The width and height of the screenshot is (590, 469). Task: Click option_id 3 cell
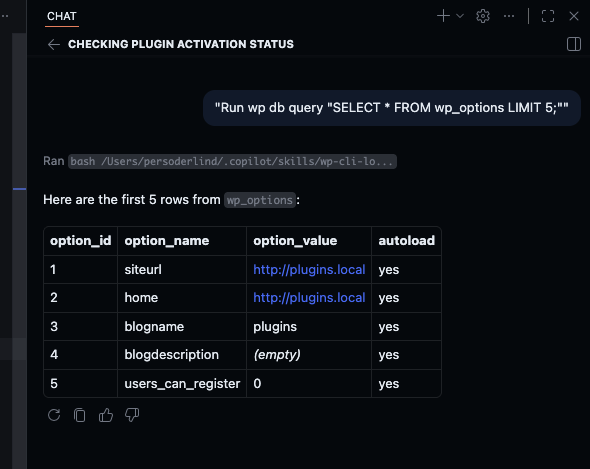pos(81,326)
